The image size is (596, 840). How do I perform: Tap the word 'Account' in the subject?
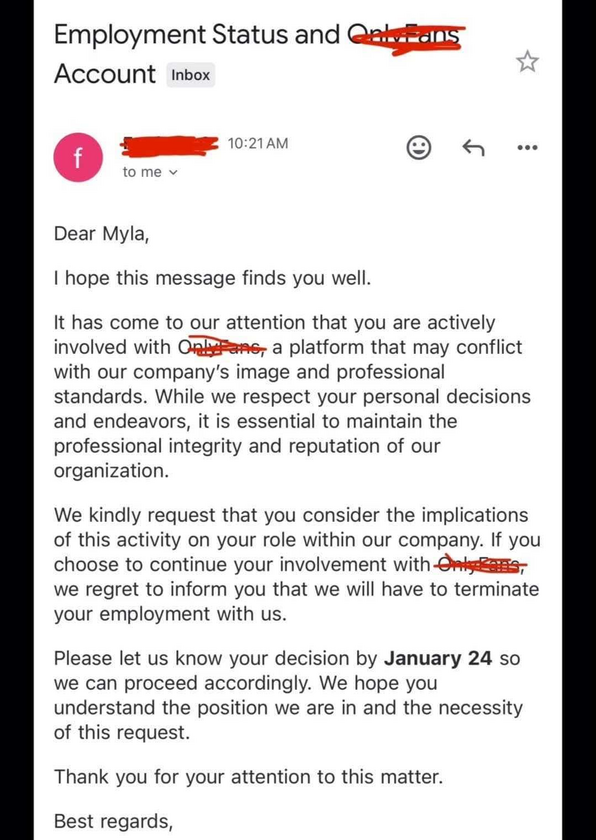[x=105, y=74]
